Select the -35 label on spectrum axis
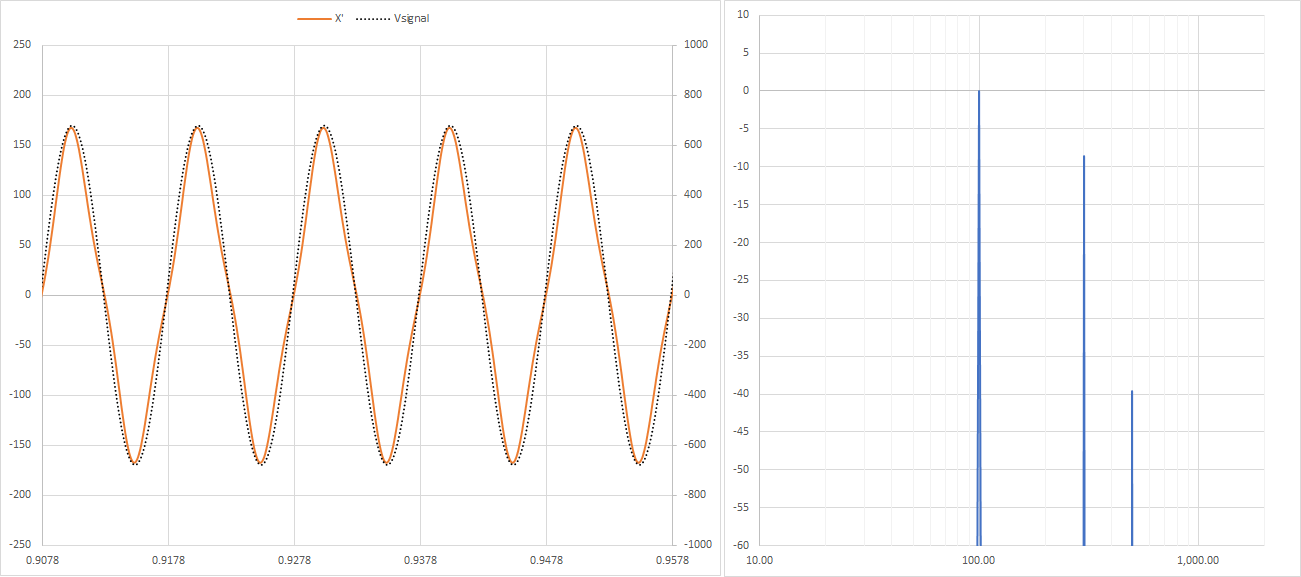 point(741,355)
